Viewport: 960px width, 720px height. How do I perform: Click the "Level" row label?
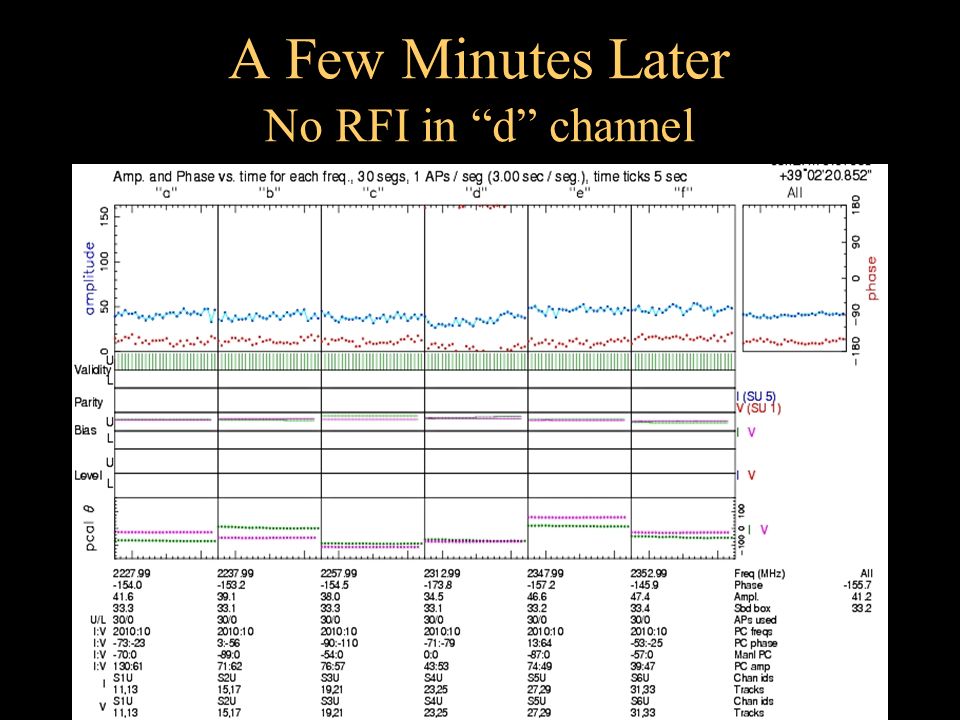(x=86, y=476)
